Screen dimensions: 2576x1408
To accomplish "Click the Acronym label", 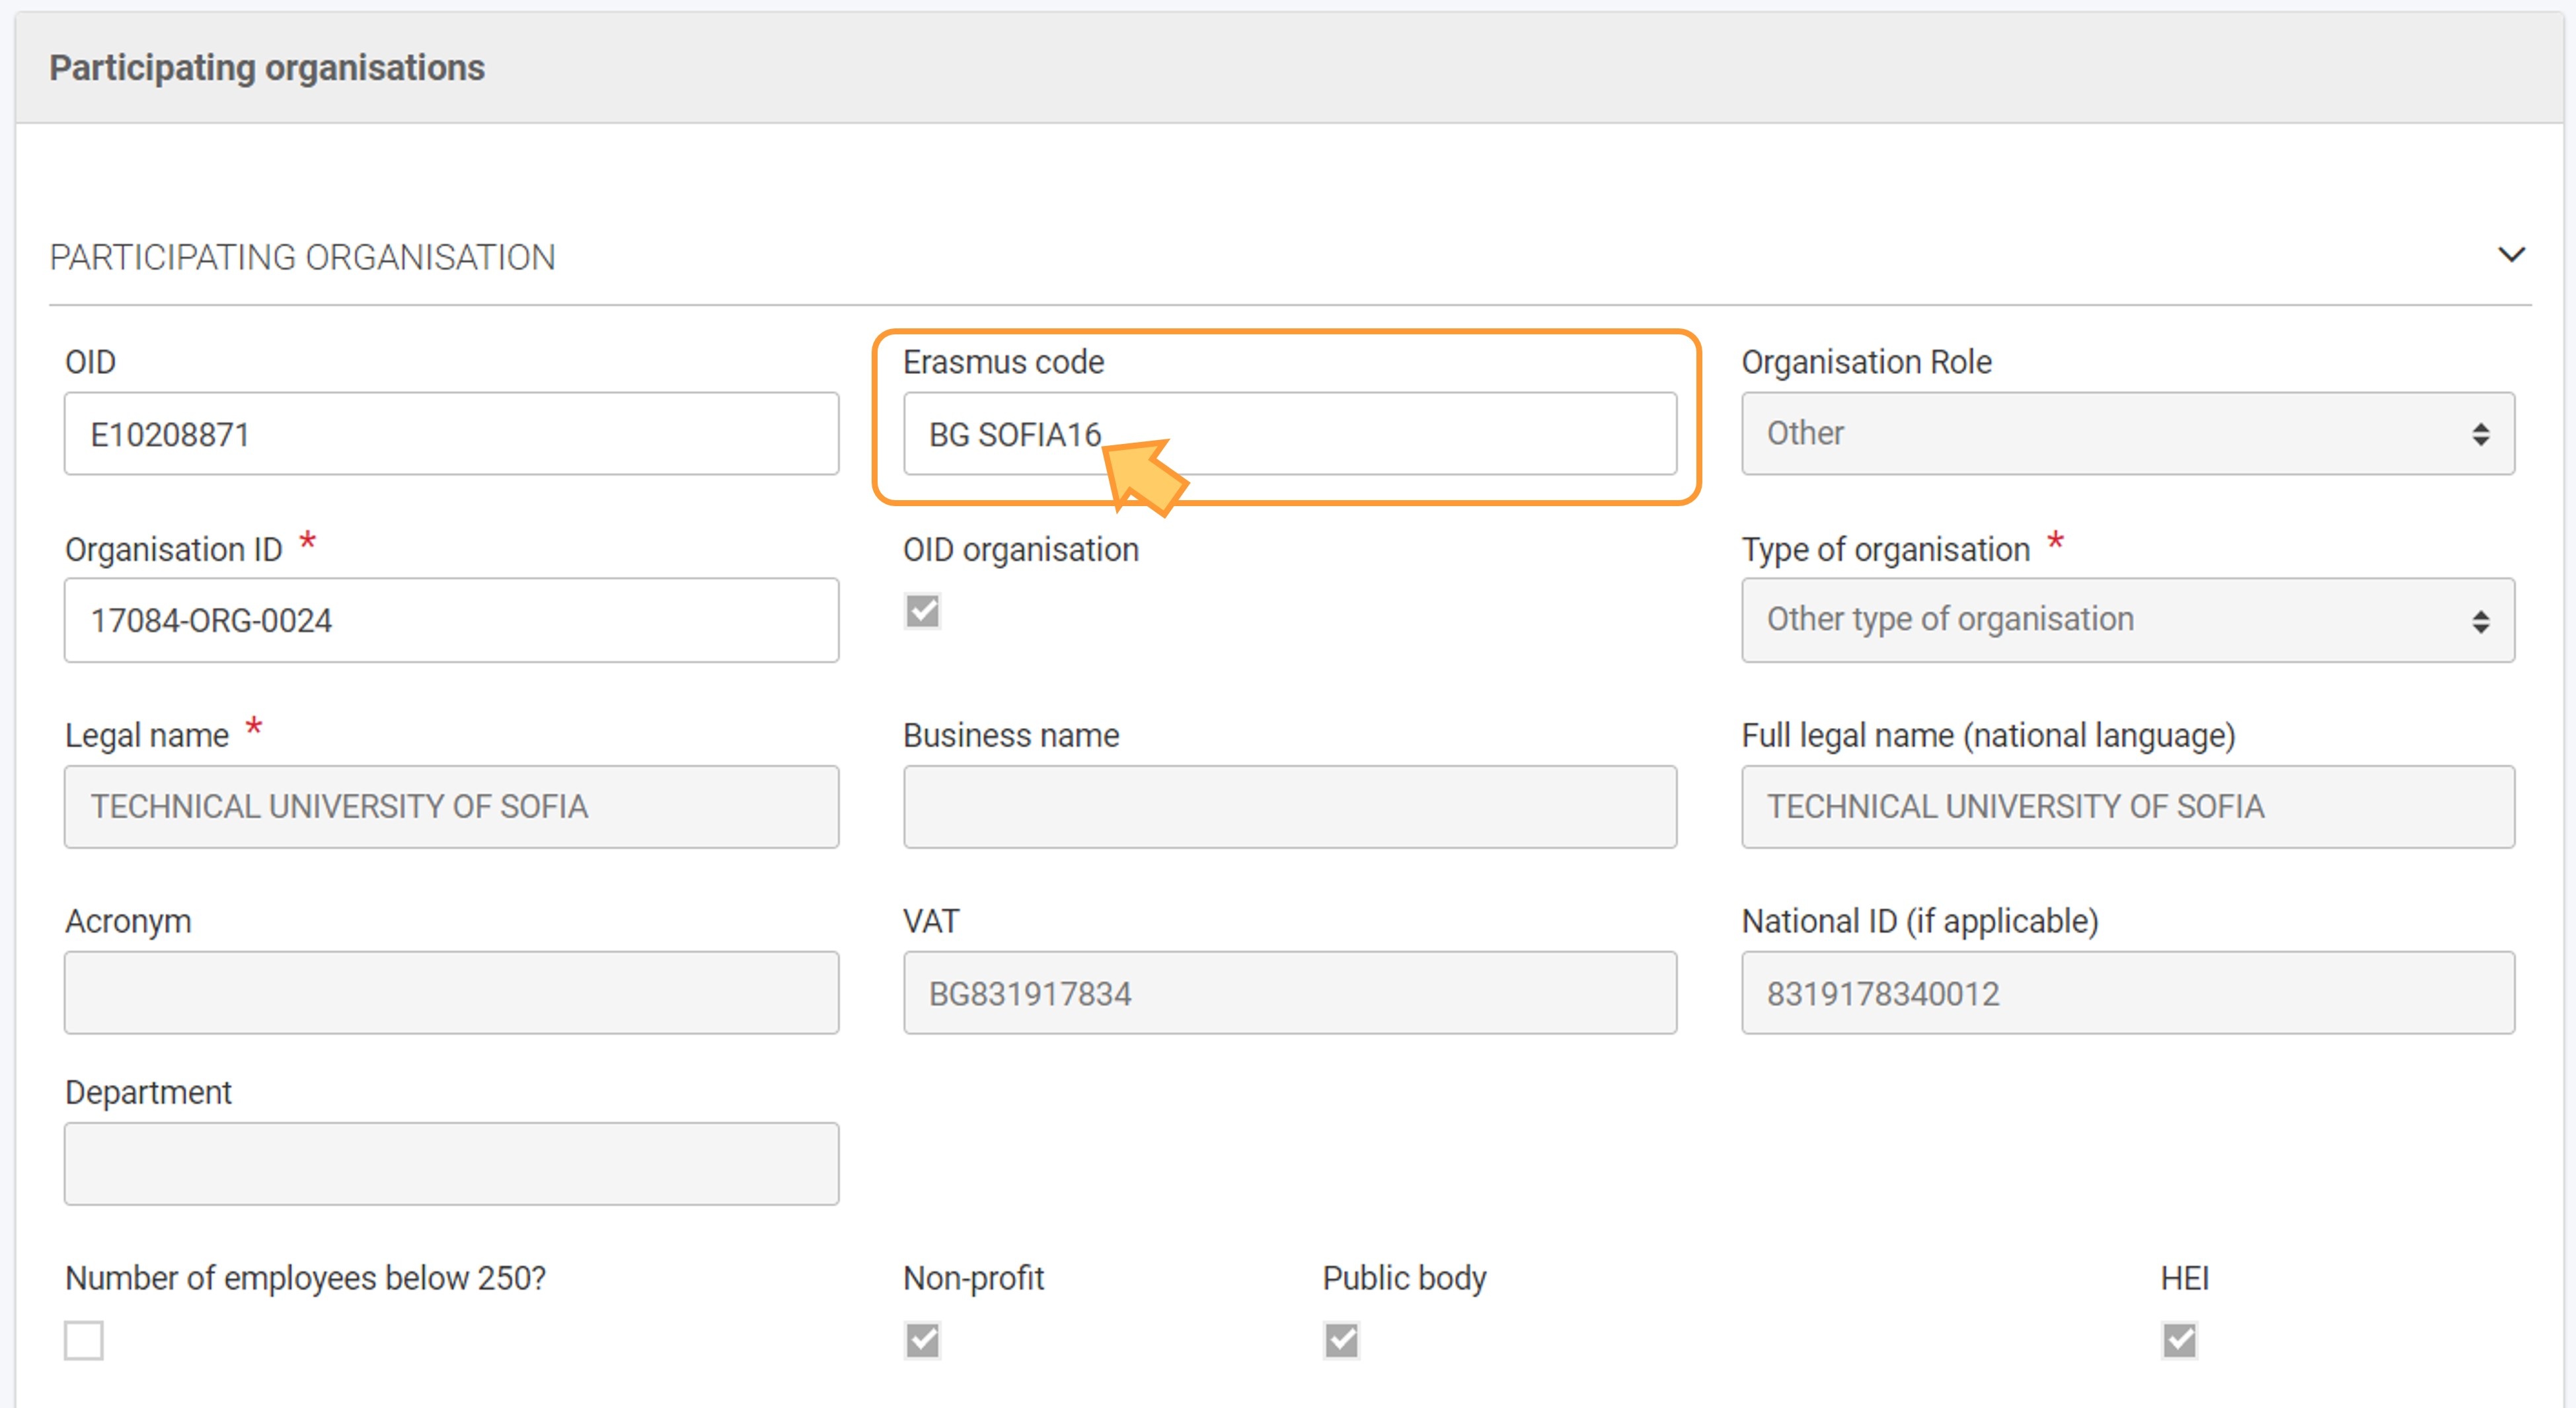I will coord(128,921).
